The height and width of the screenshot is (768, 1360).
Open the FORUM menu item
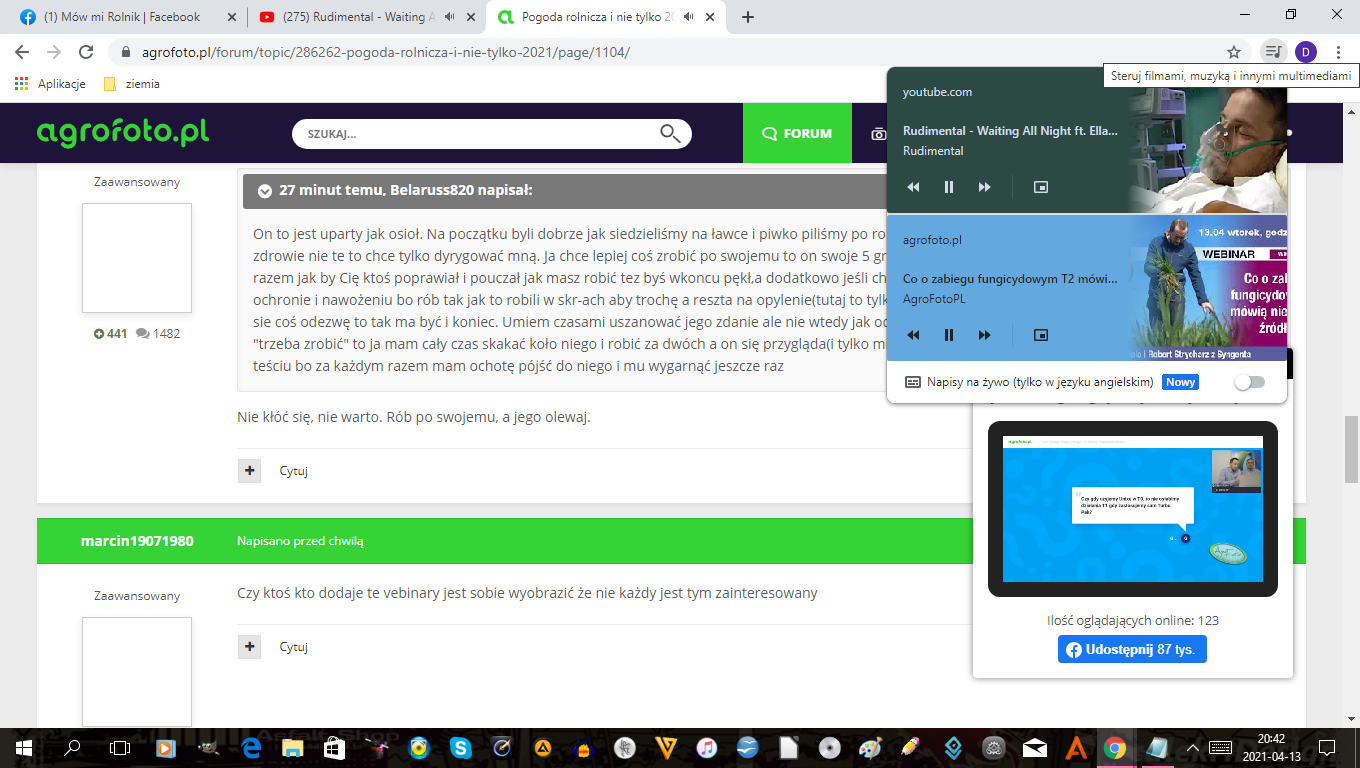(797, 133)
